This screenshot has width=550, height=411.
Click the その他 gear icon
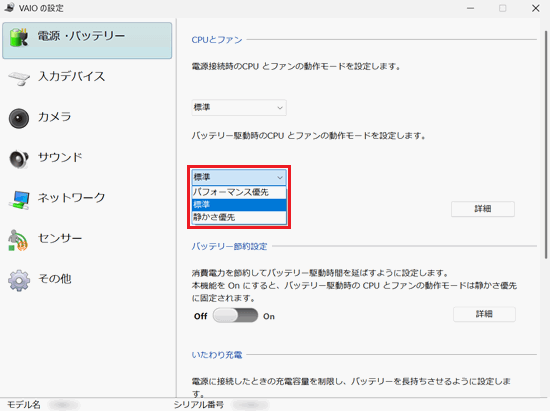[19, 281]
